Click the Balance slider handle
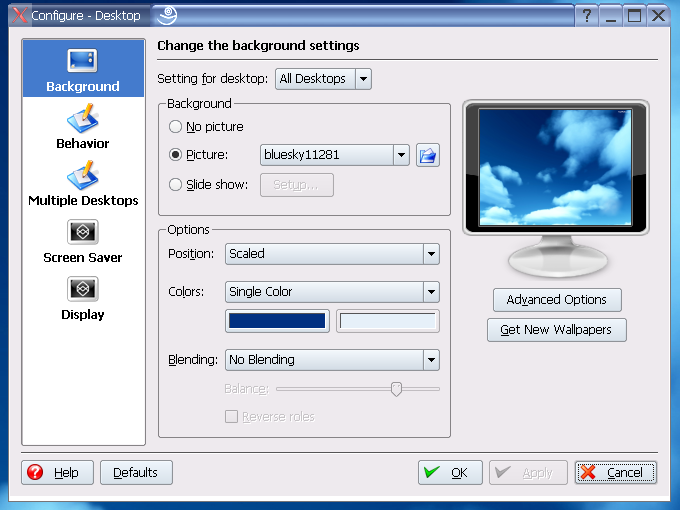The height and width of the screenshot is (510, 680). (396, 389)
